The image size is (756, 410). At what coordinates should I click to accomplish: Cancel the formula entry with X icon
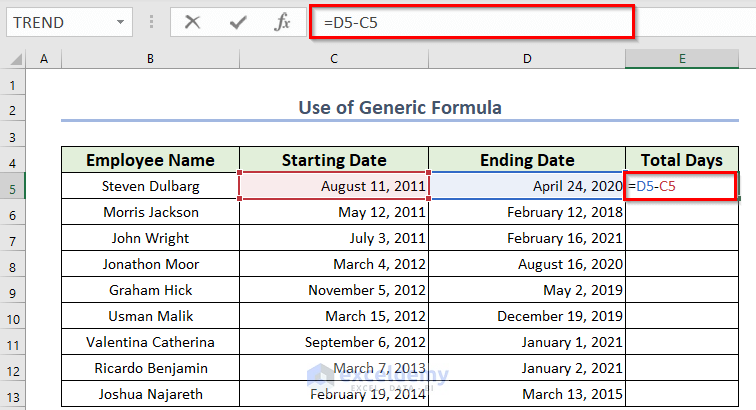point(193,21)
